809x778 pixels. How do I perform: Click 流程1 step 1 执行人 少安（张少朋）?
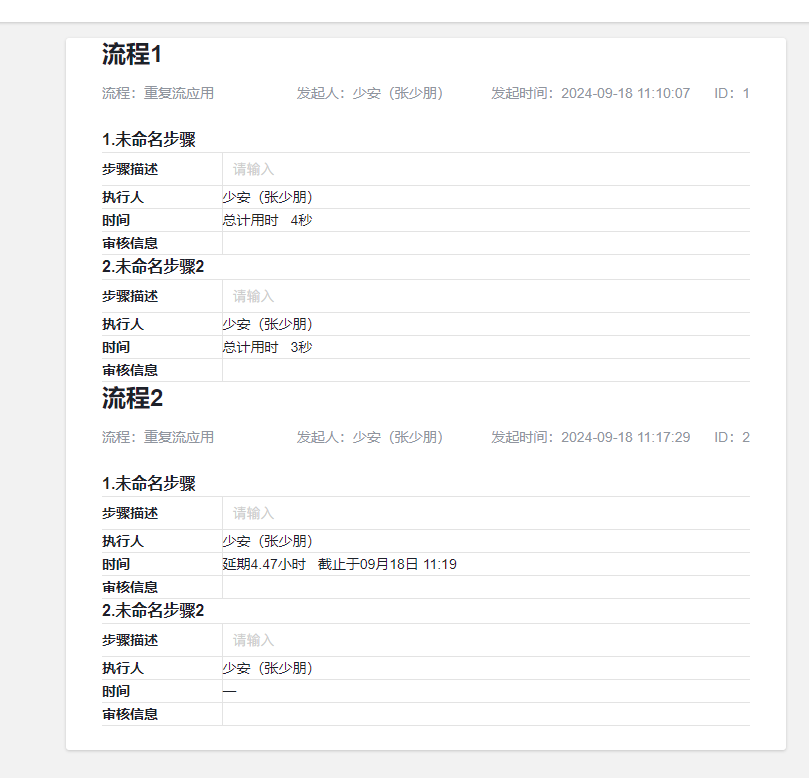(x=267, y=197)
